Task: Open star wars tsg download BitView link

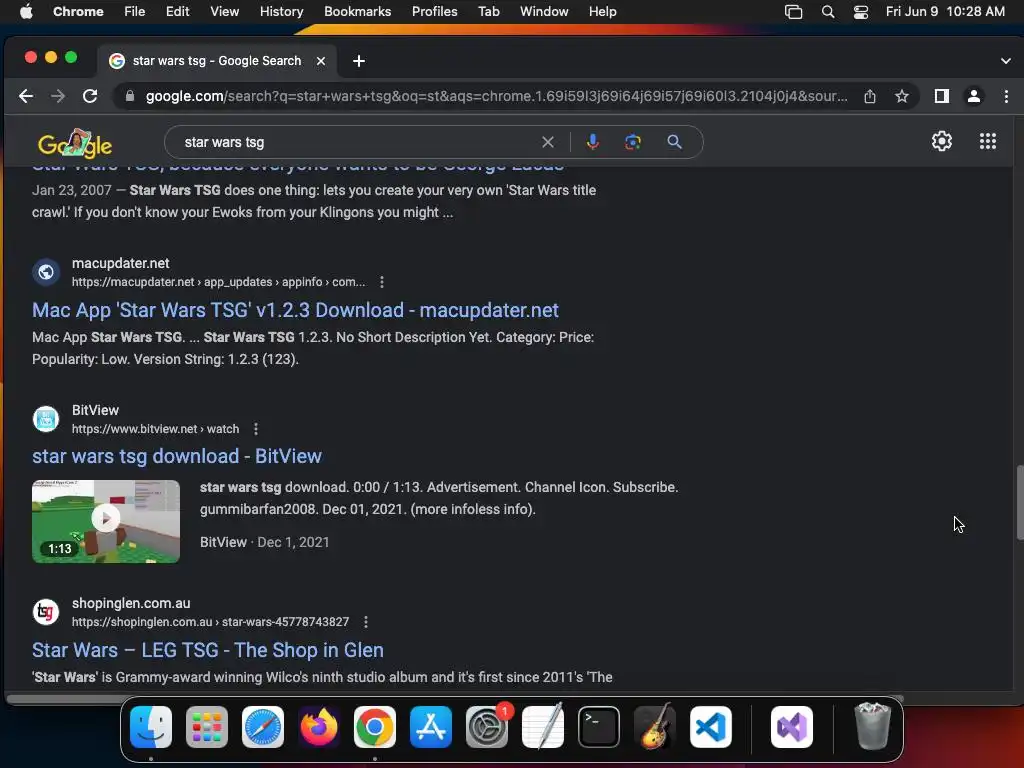Action: pos(177,456)
